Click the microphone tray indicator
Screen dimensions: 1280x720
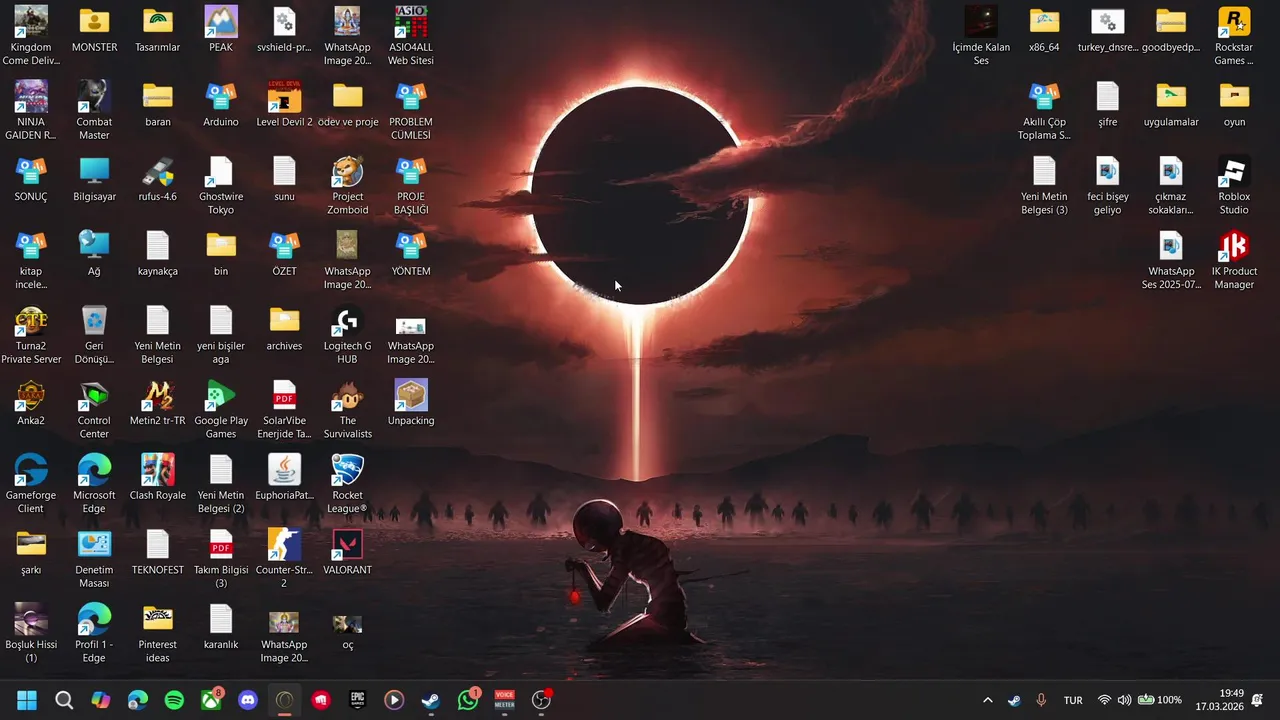click(1041, 700)
